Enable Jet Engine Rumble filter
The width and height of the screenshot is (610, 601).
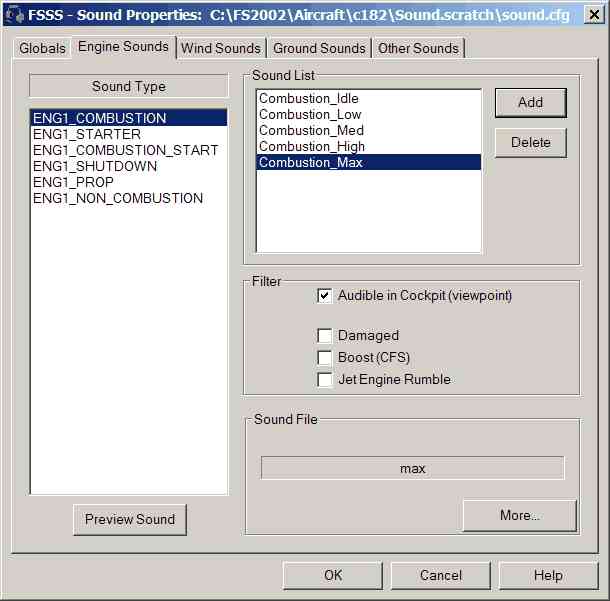(324, 380)
